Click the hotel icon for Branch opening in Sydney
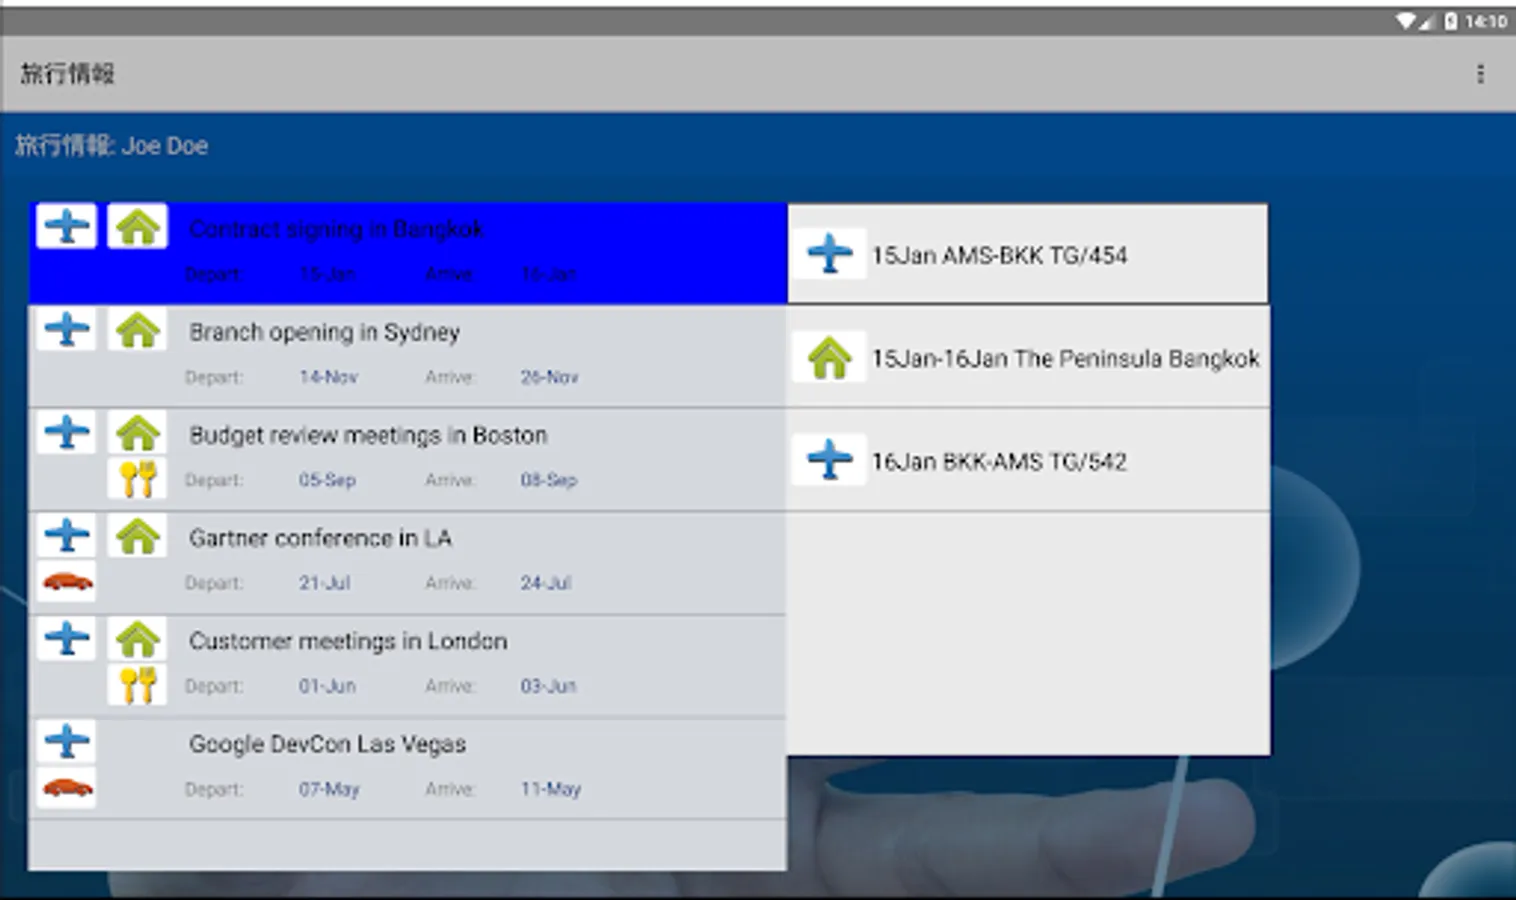Viewport: 1516px width, 900px height. (x=137, y=329)
